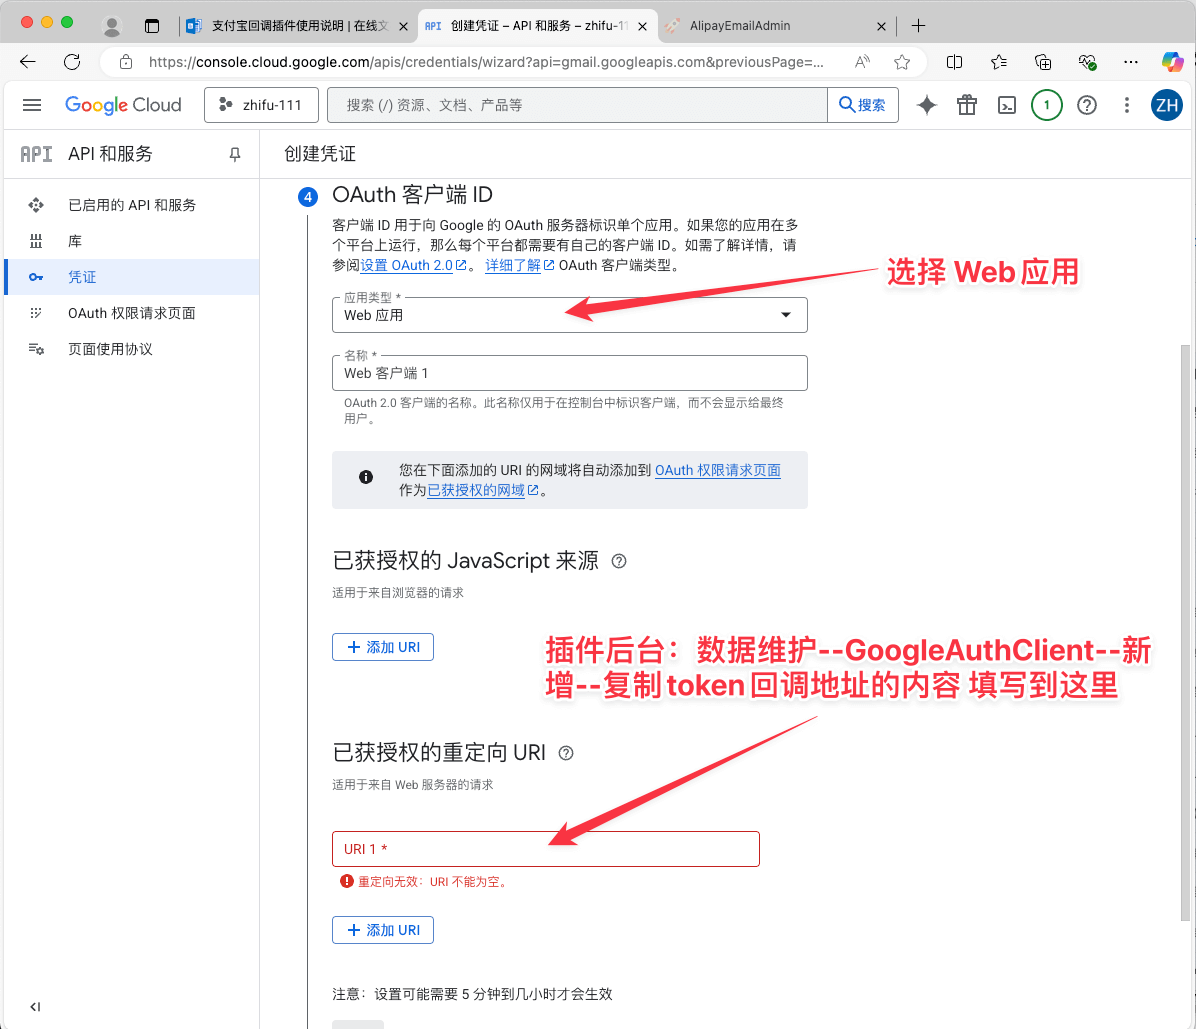This screenshot has height=1029, width=1196.
Task: Reload the page with the refresh icon
Action: coord(72,62)
